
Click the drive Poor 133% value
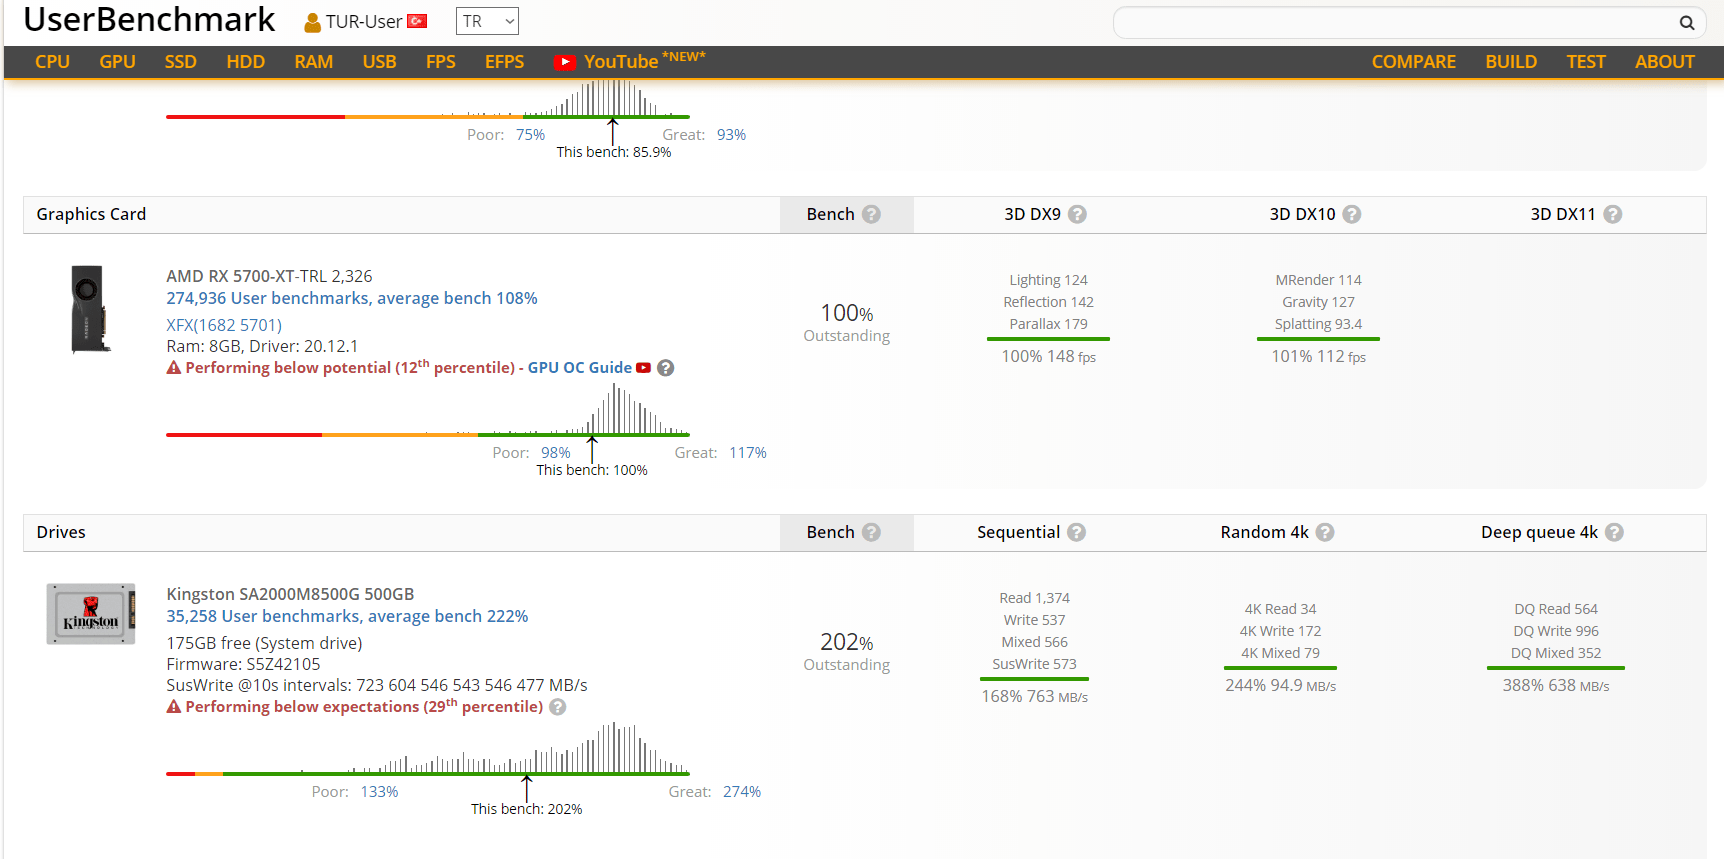point(380,792)
